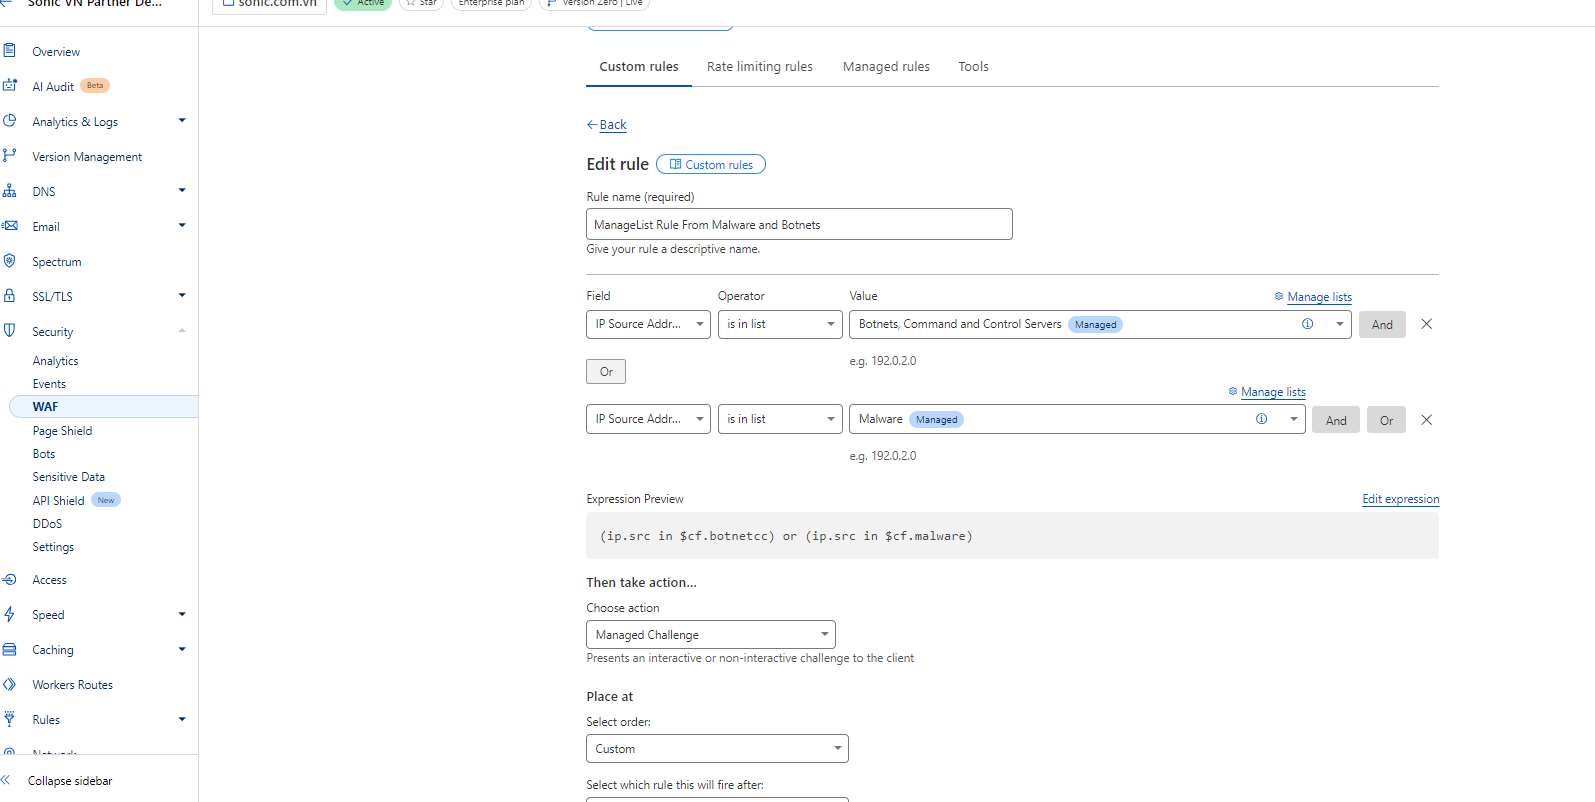Open the Choose action Managed Challenge dropdown
The width and height of the screenshot is (1595, 802).
(x=710, y=635)
